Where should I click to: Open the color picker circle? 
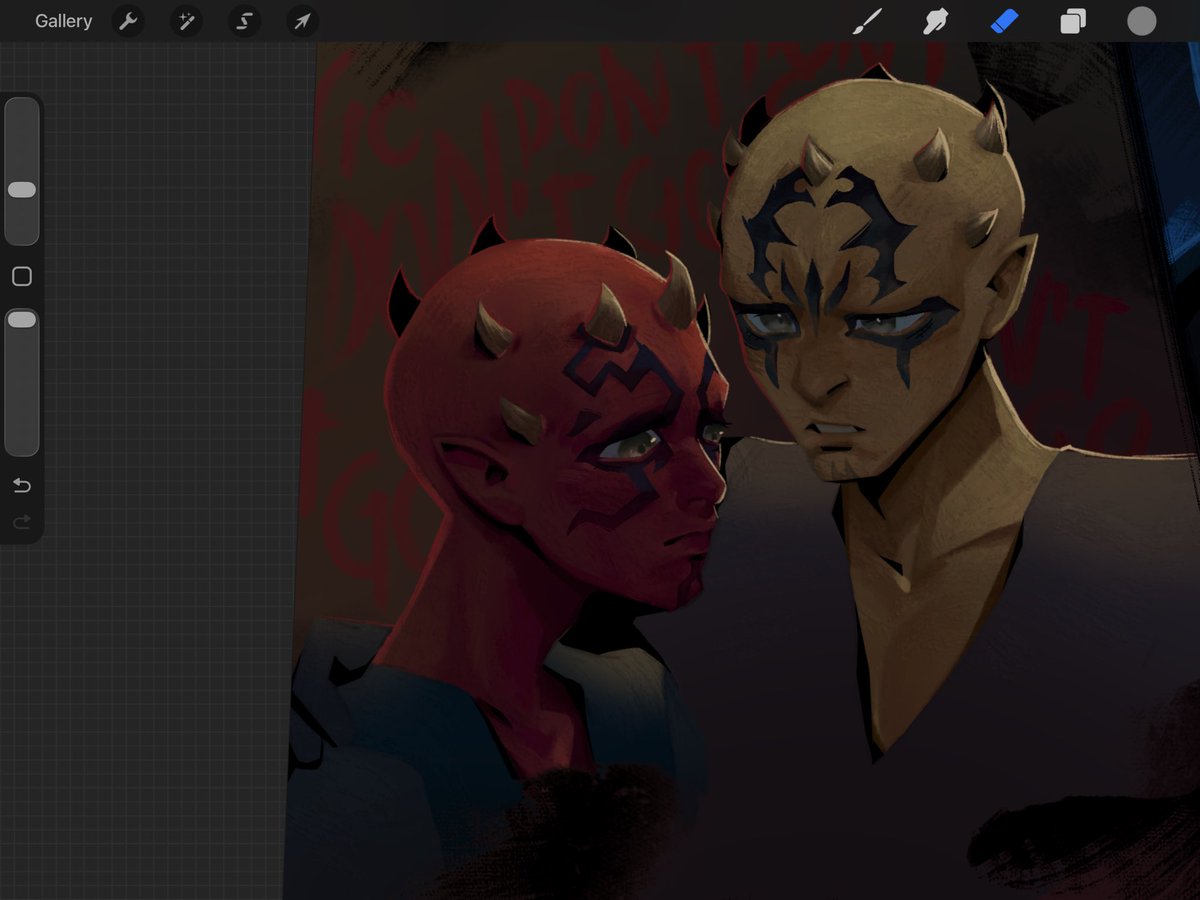pos(1142,21)
